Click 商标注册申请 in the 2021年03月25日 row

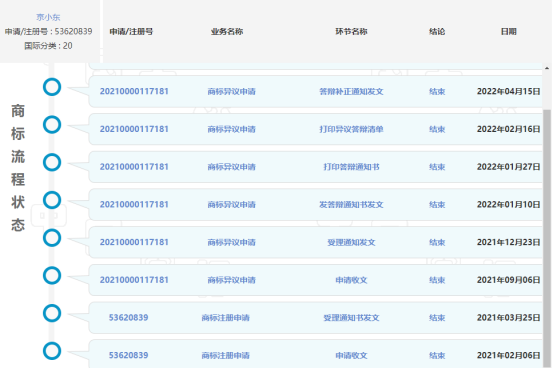225,318
